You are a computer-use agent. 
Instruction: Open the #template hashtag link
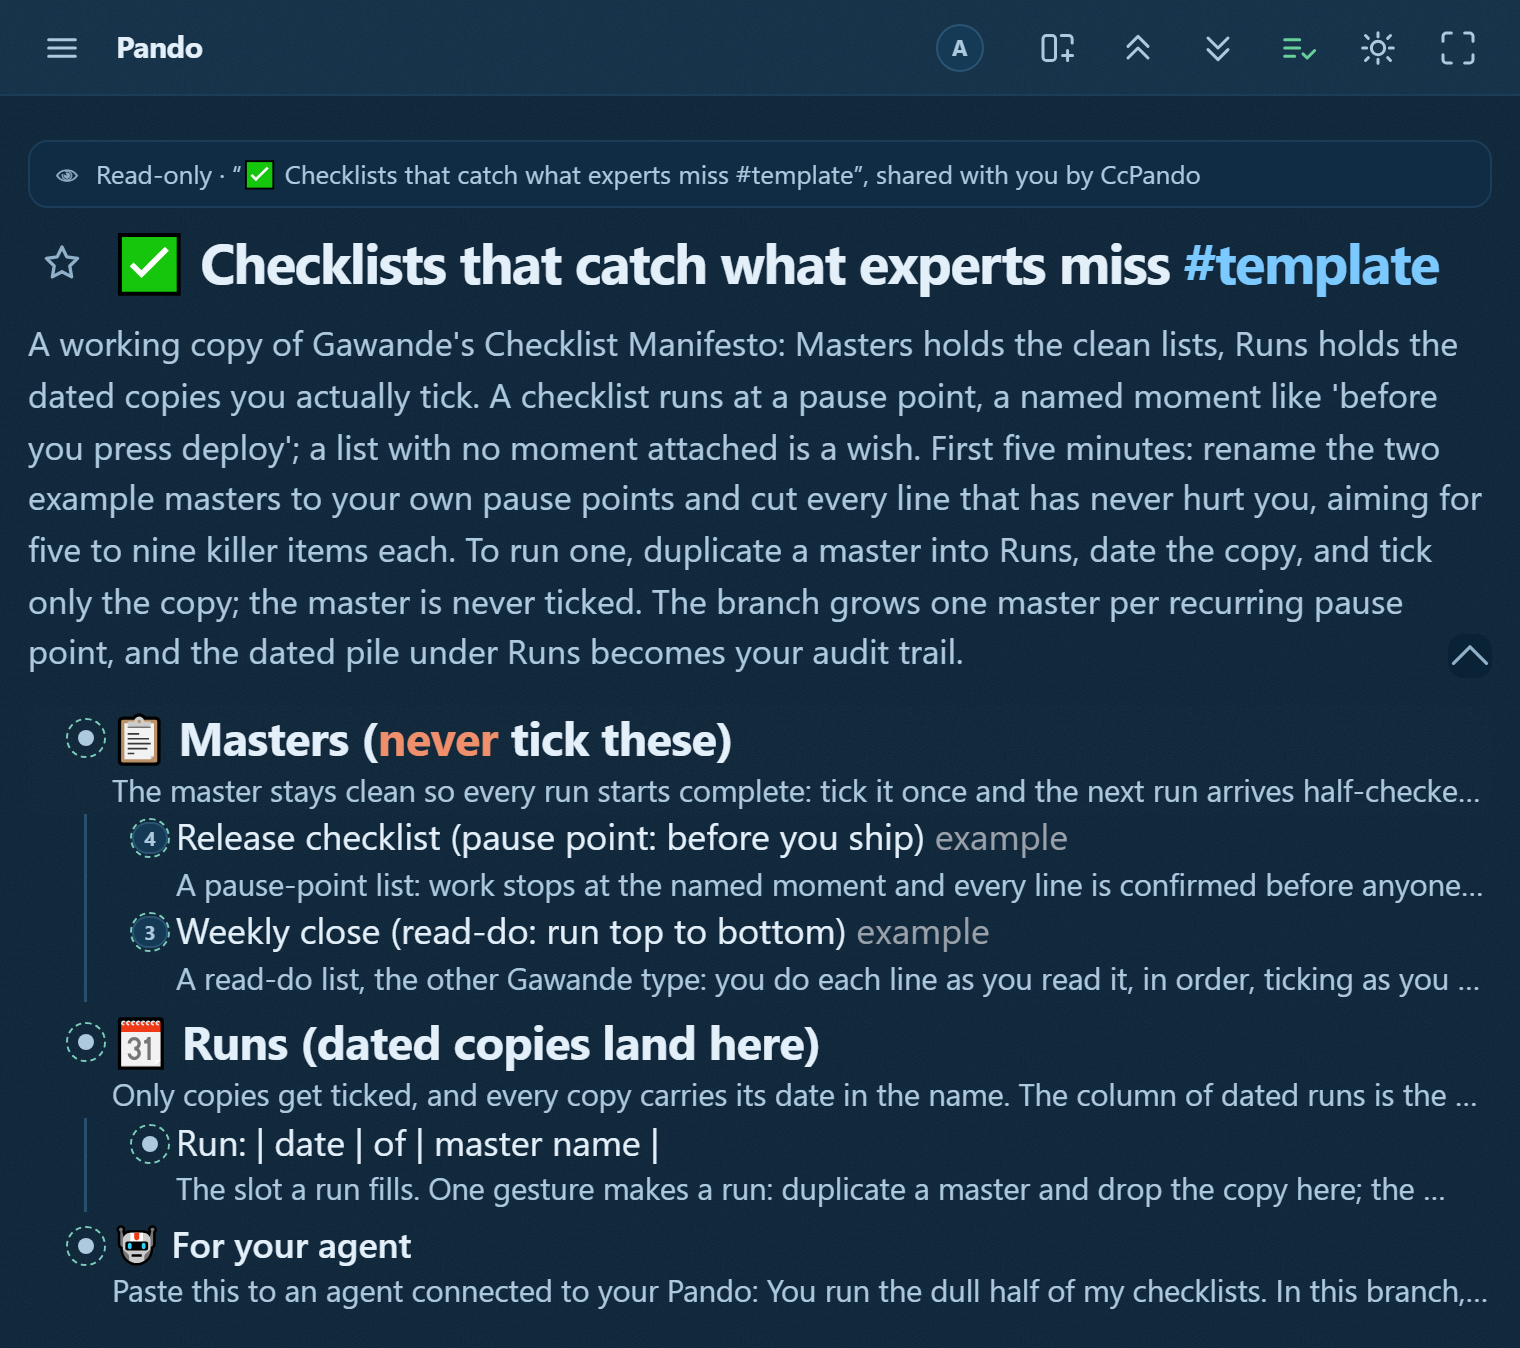pos(1311,266)
